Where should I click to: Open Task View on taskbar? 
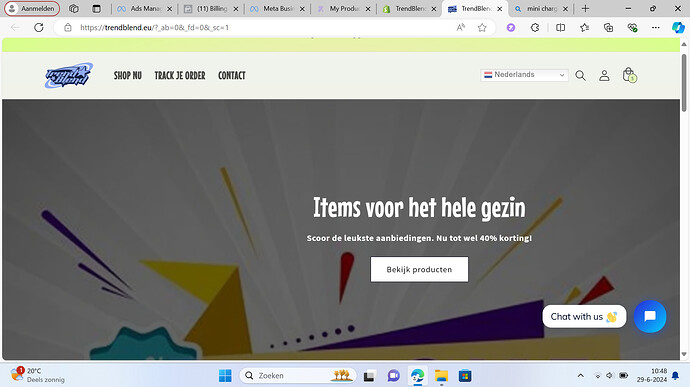coord(369,376)
